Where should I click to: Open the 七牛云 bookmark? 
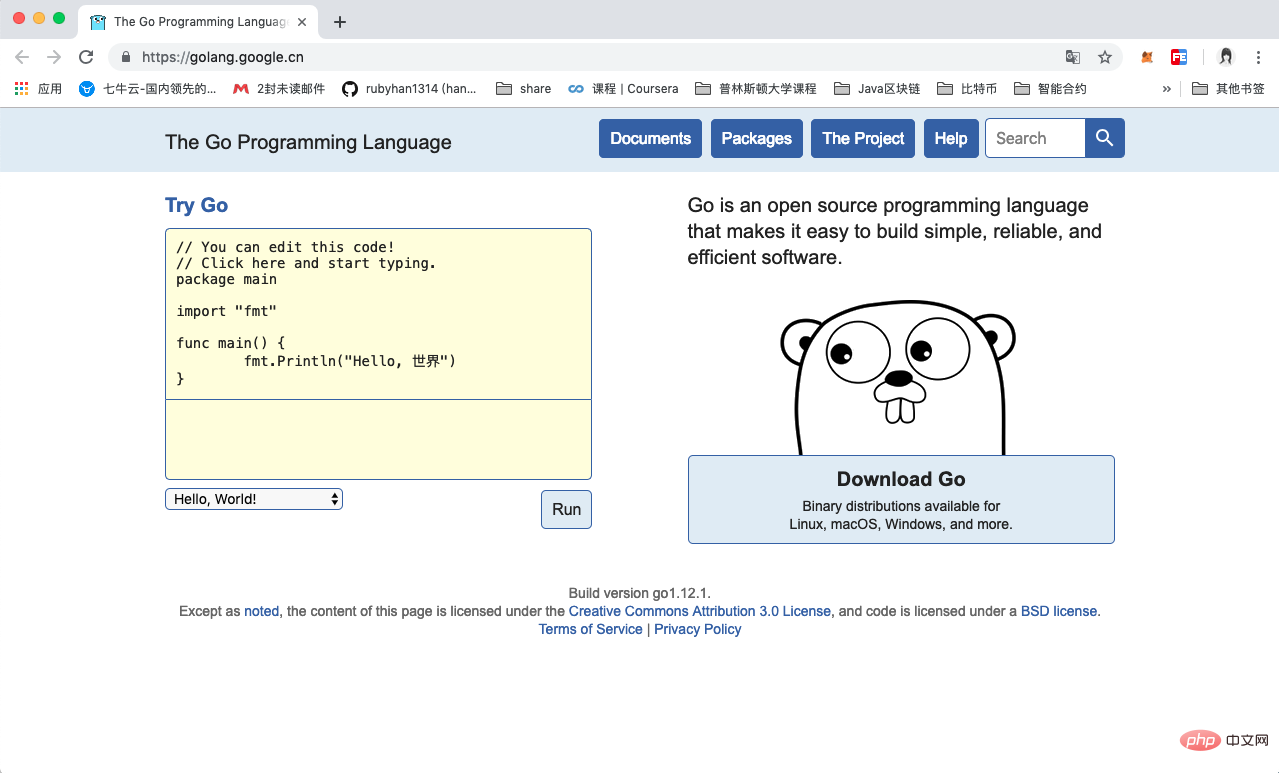click(148, 89)
